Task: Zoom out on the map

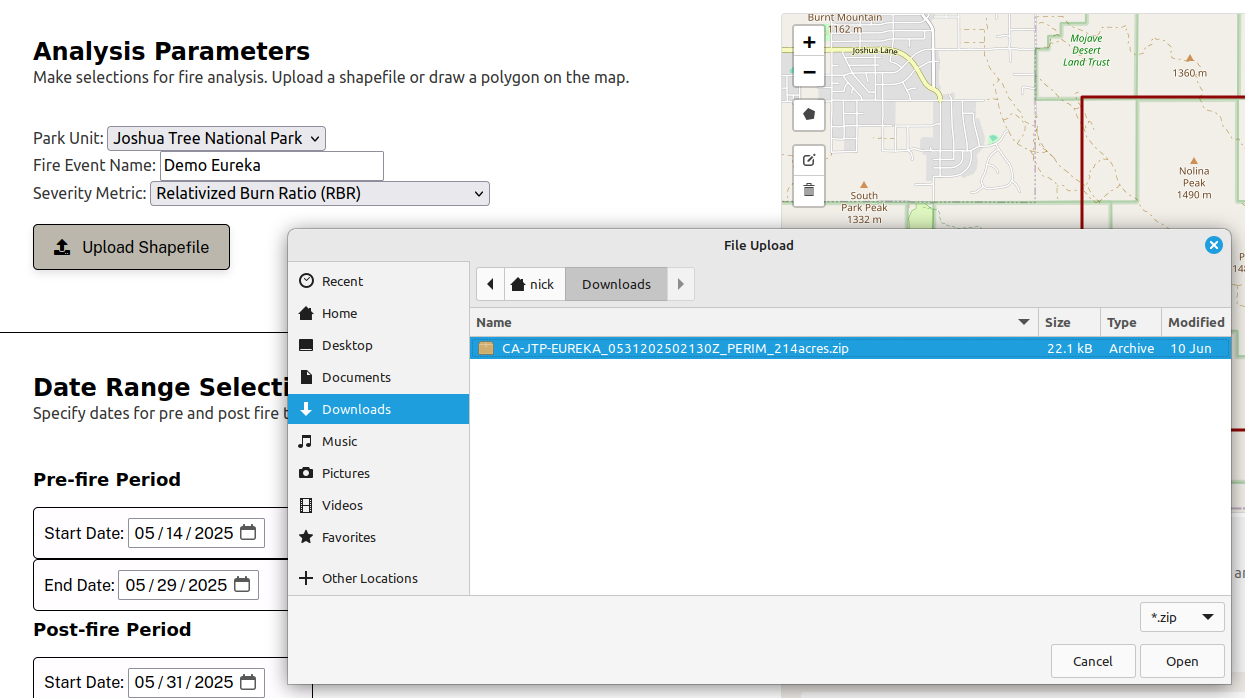Action: pos(808,72)
